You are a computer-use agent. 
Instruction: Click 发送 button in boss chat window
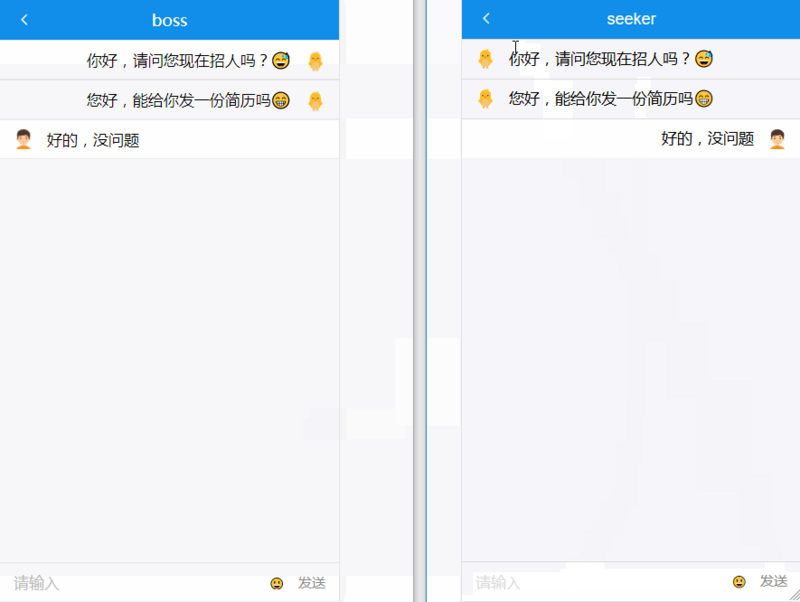point(312,583)
